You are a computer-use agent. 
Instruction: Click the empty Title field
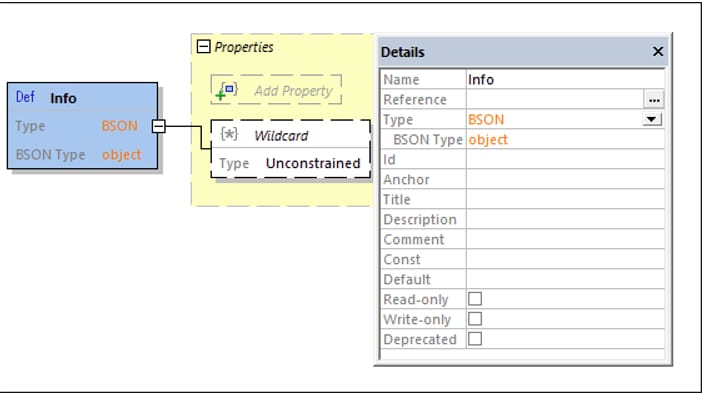pyautogui.click(x=565, y=199)
